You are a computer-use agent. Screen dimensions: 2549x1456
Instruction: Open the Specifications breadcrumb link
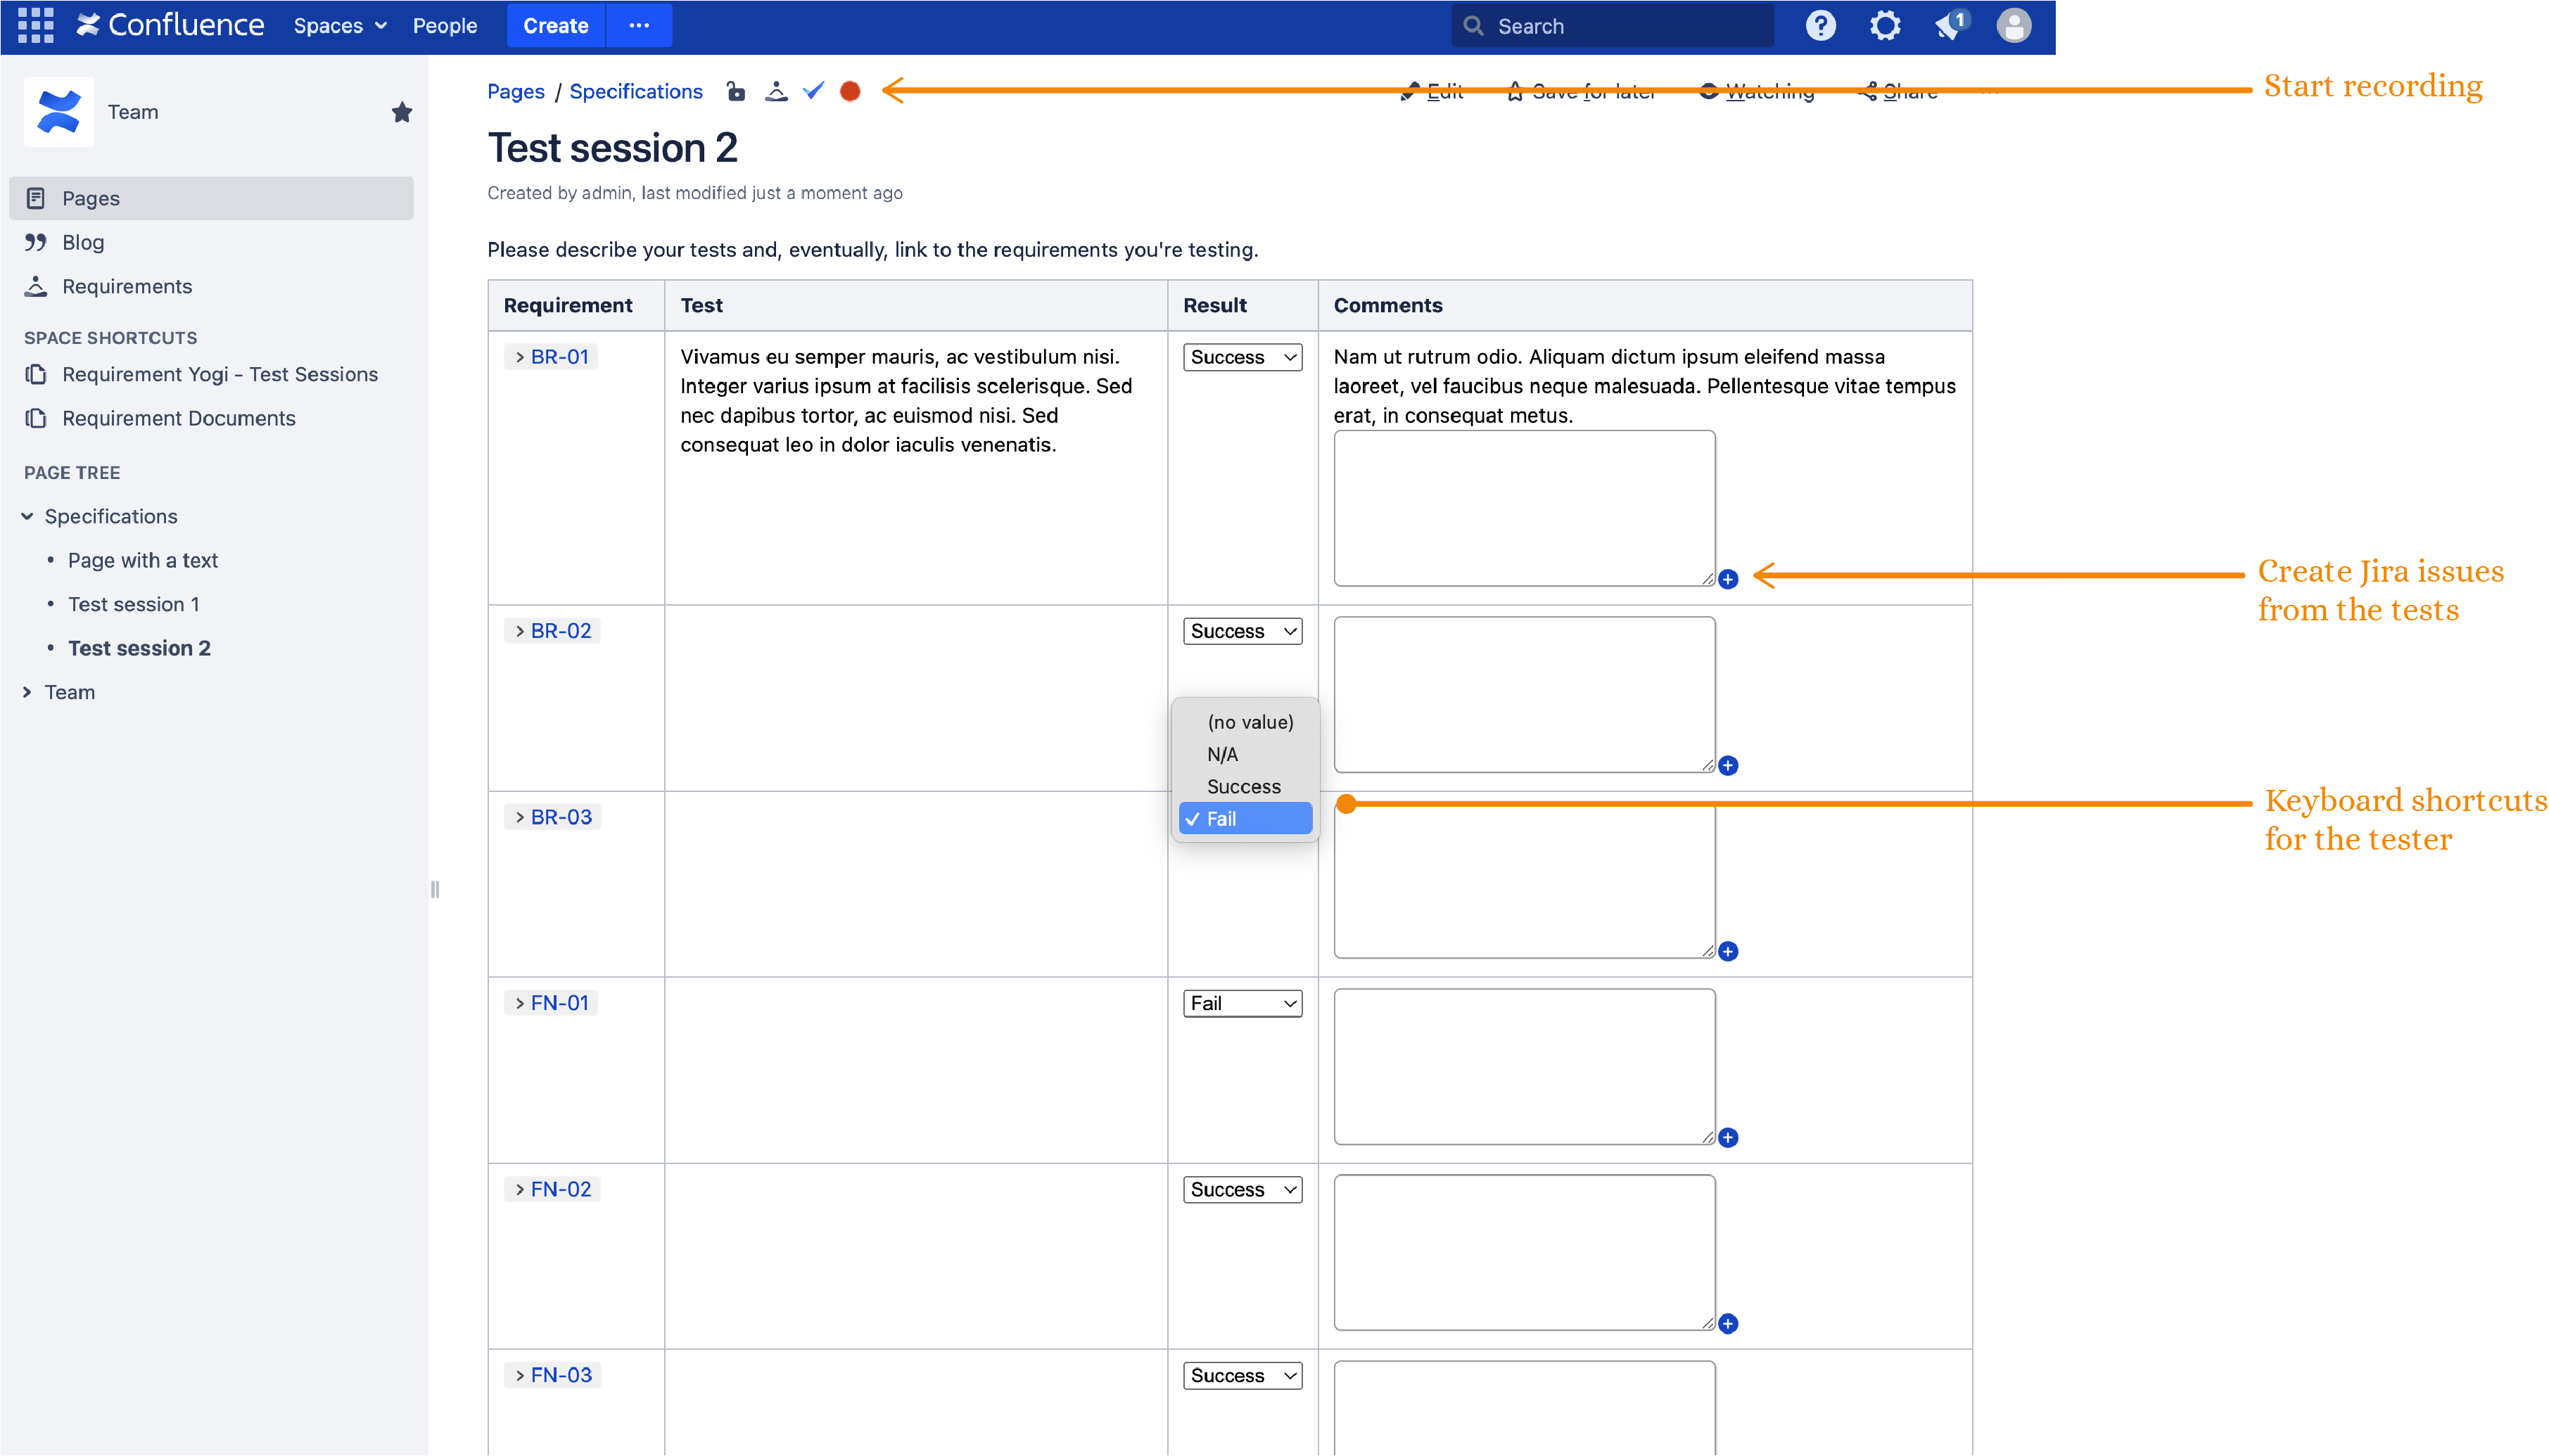(x=636, y=91)
